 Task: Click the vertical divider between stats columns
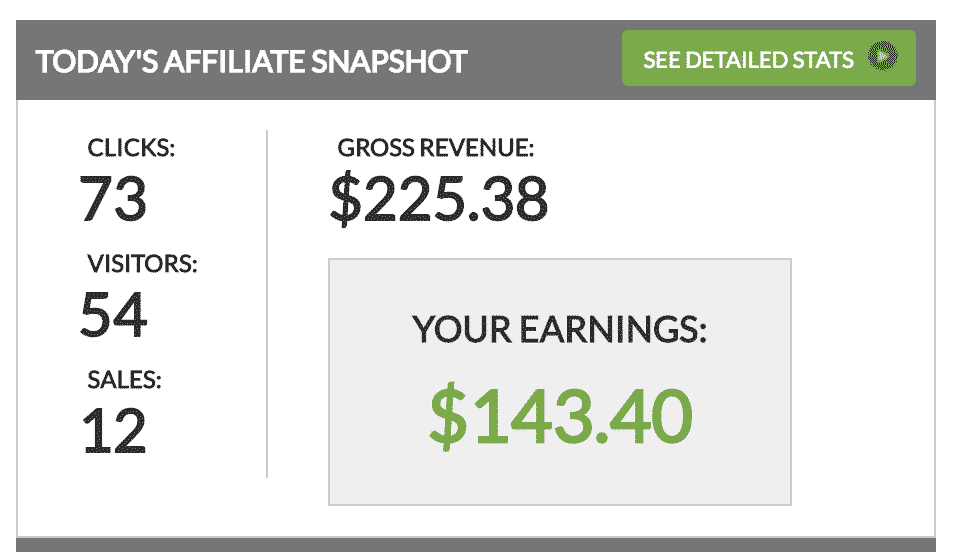pyautogui.click(x=267, y=304)
